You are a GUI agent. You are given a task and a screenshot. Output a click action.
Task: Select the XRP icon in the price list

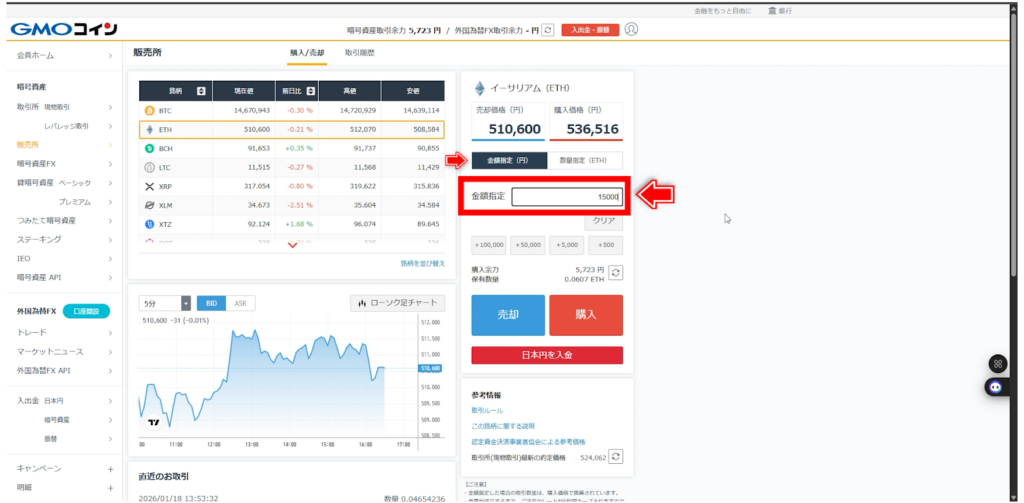[x=150, y=186]
